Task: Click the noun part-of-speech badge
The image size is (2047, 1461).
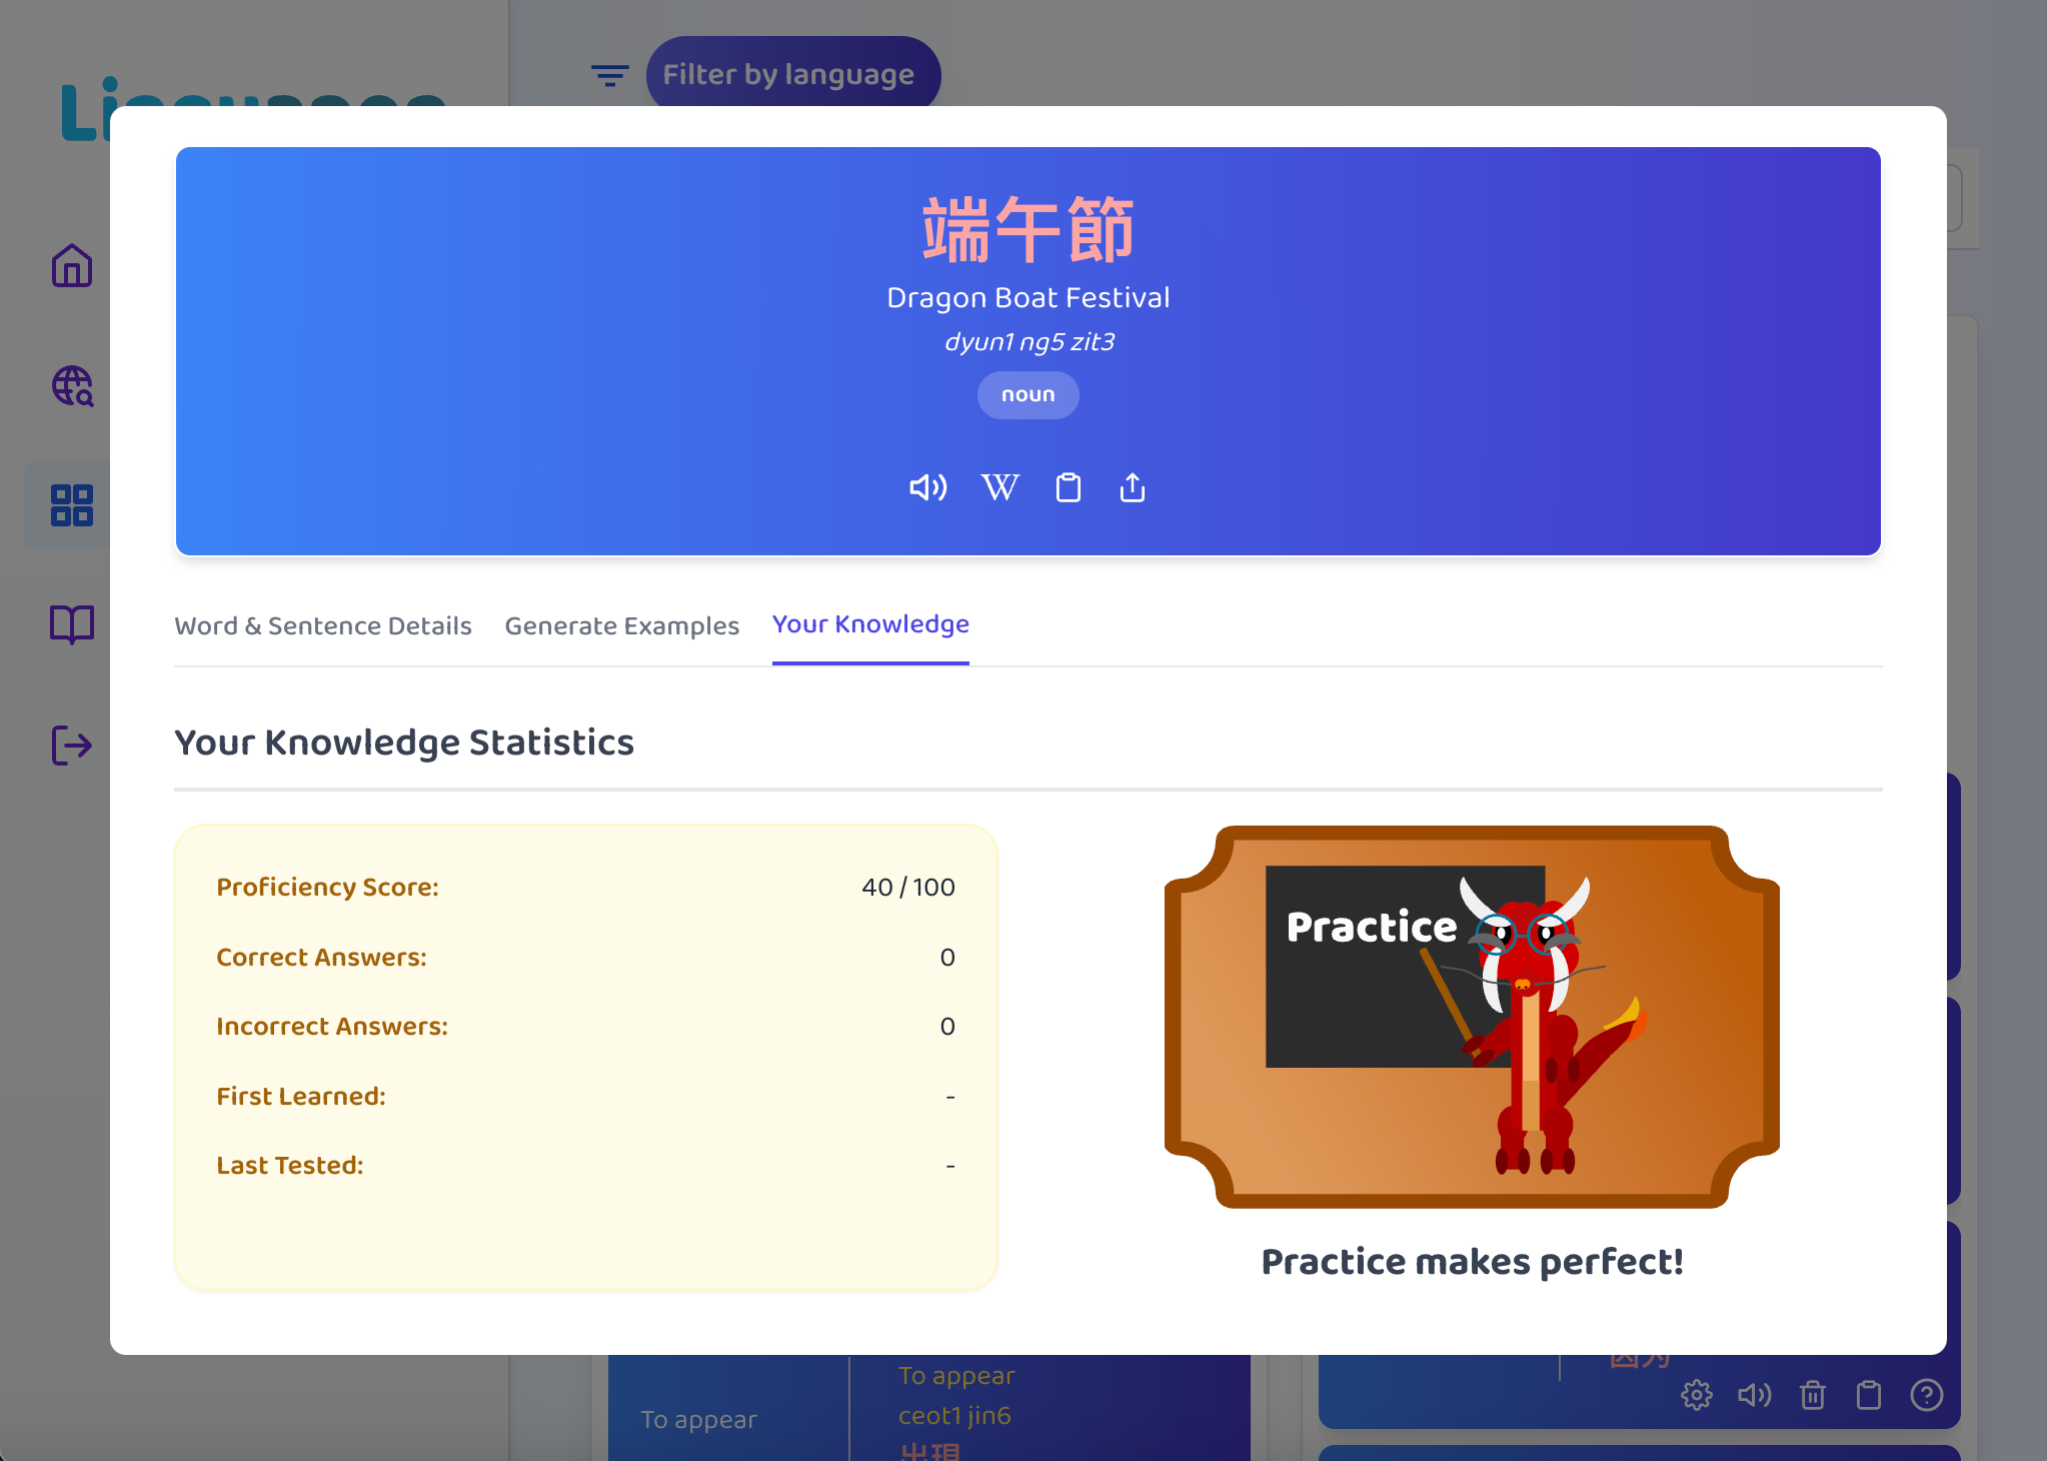Action: 1027,394
